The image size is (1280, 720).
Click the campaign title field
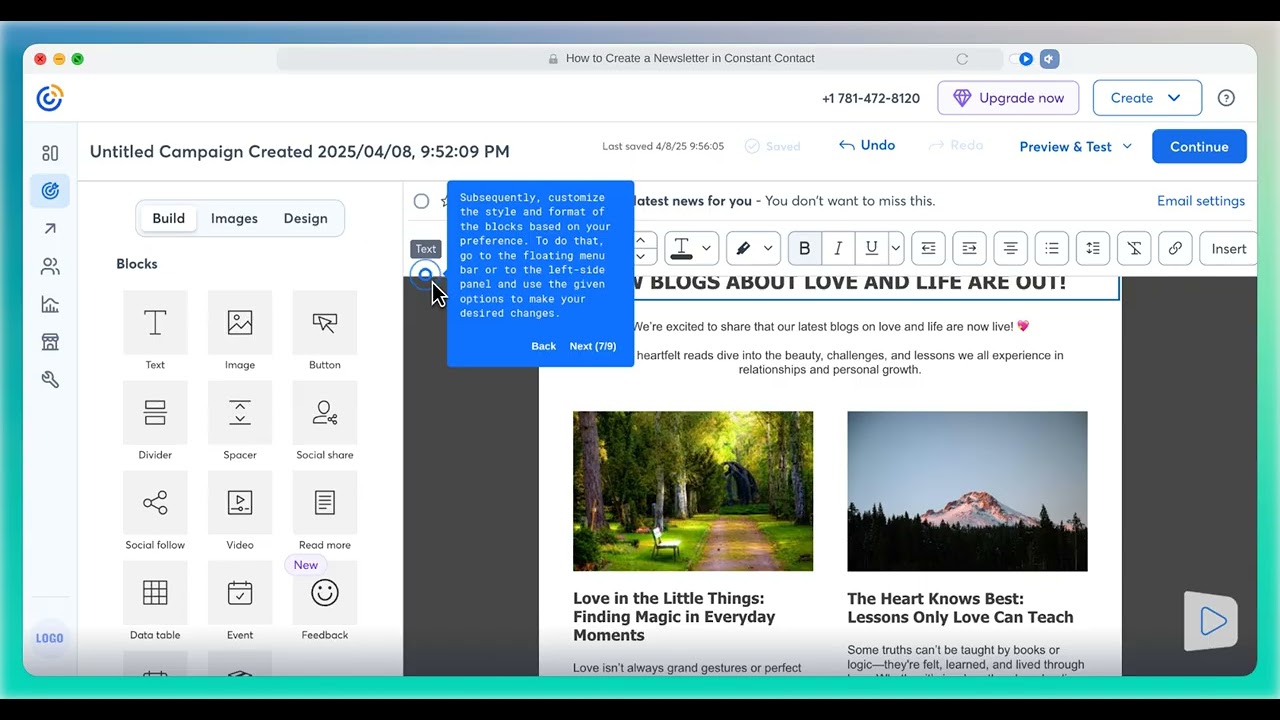click(x=300, y=152)
